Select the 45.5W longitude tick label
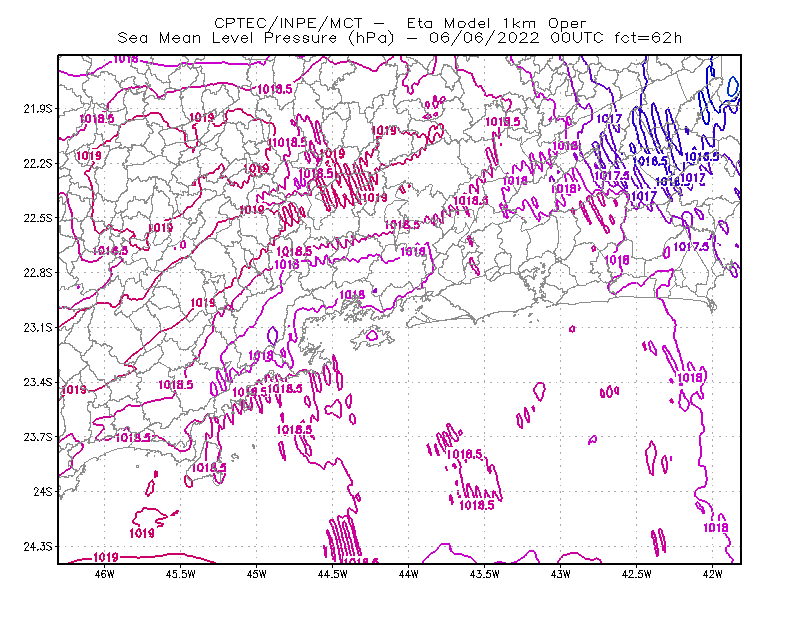The height and width of the screenshot is (618, 800). (x=181, y=574)
